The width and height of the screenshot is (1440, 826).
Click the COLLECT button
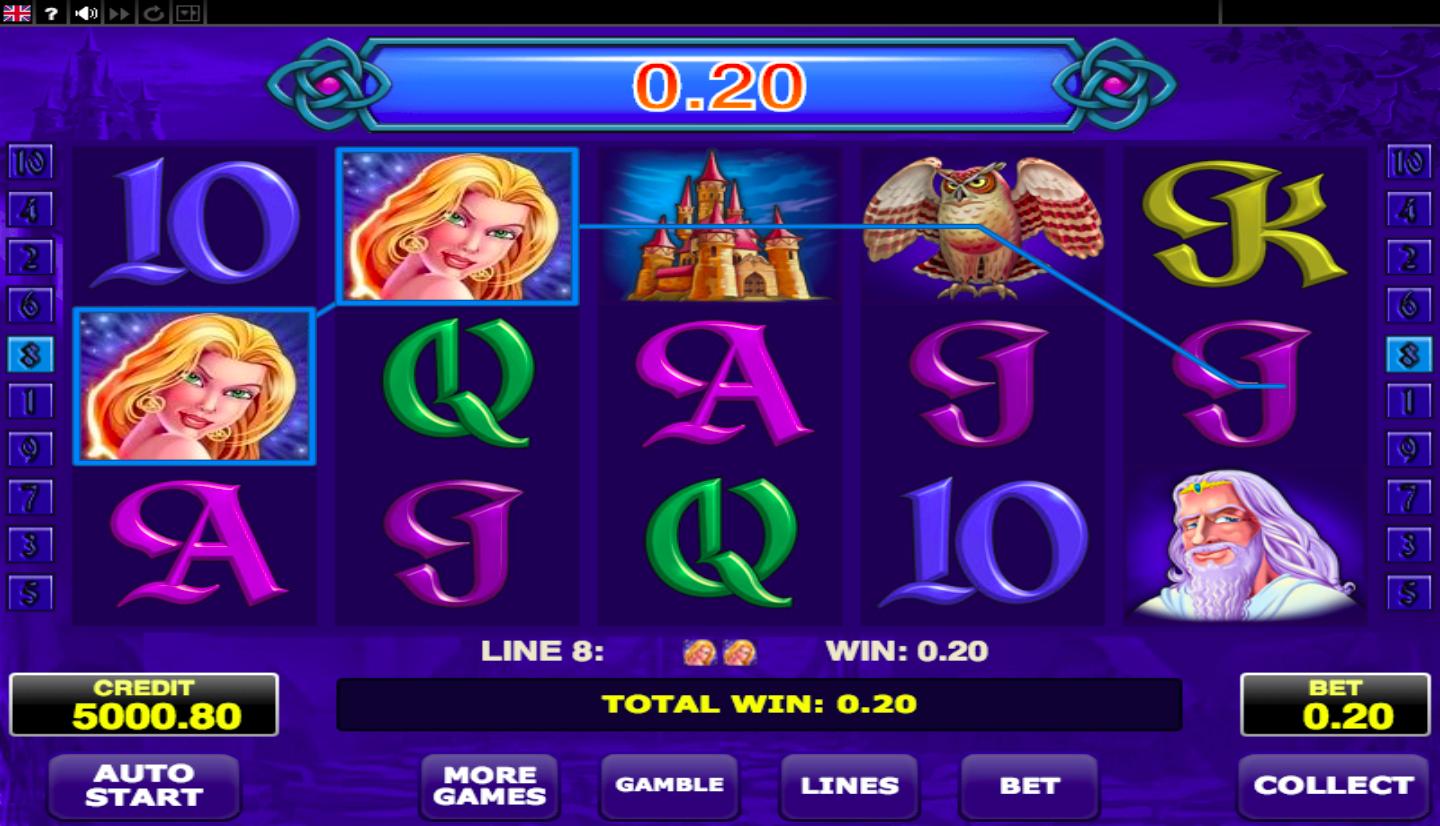[x=1334, y=785]
